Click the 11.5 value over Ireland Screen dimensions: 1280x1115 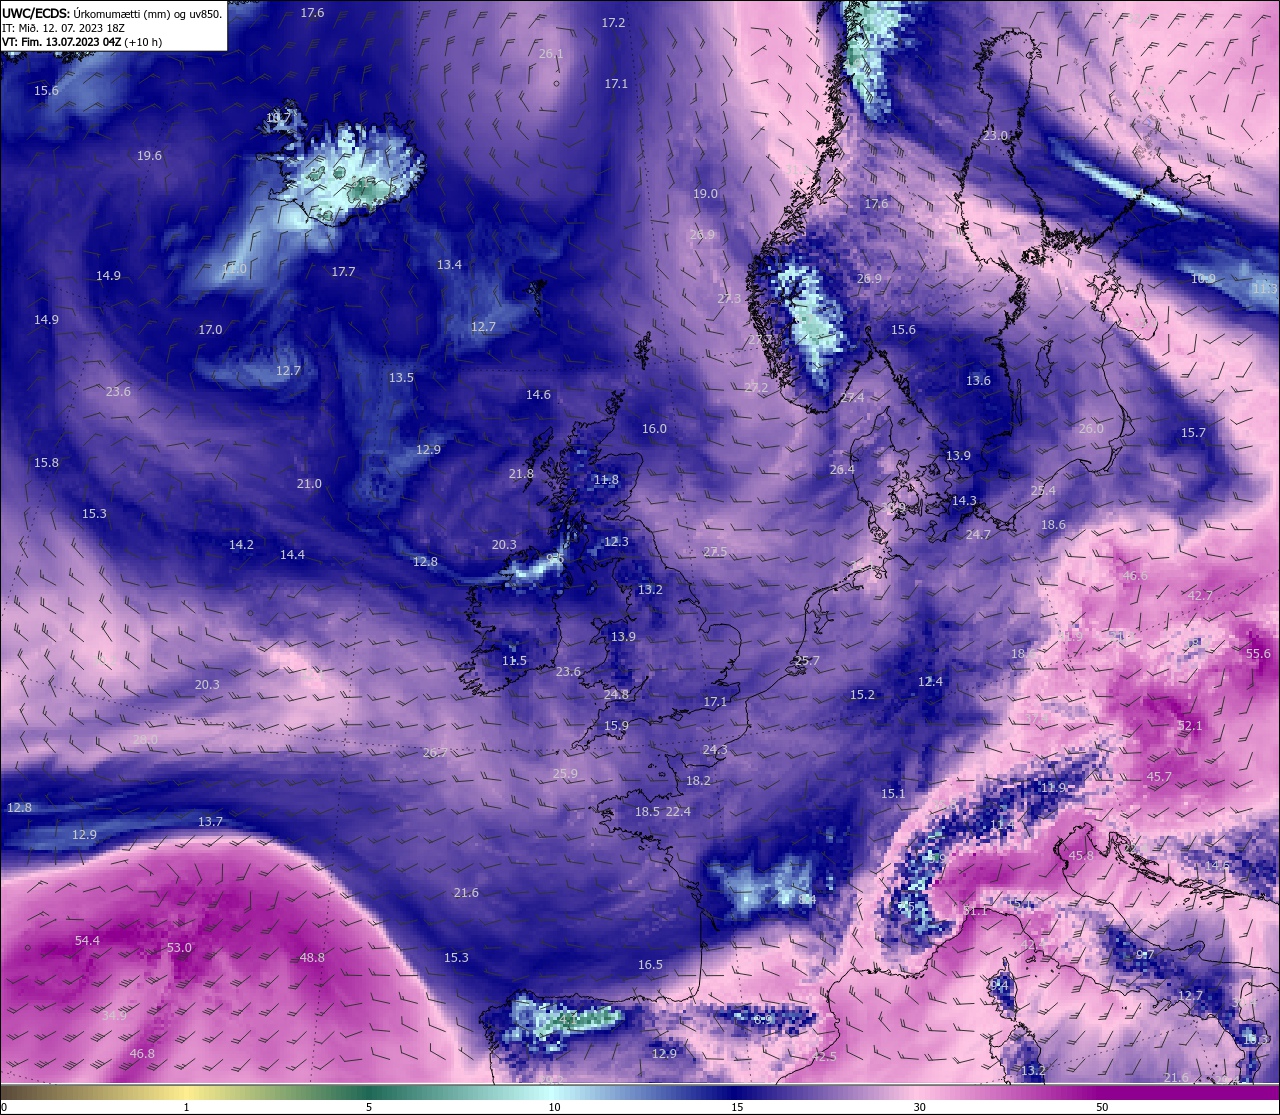514,661
